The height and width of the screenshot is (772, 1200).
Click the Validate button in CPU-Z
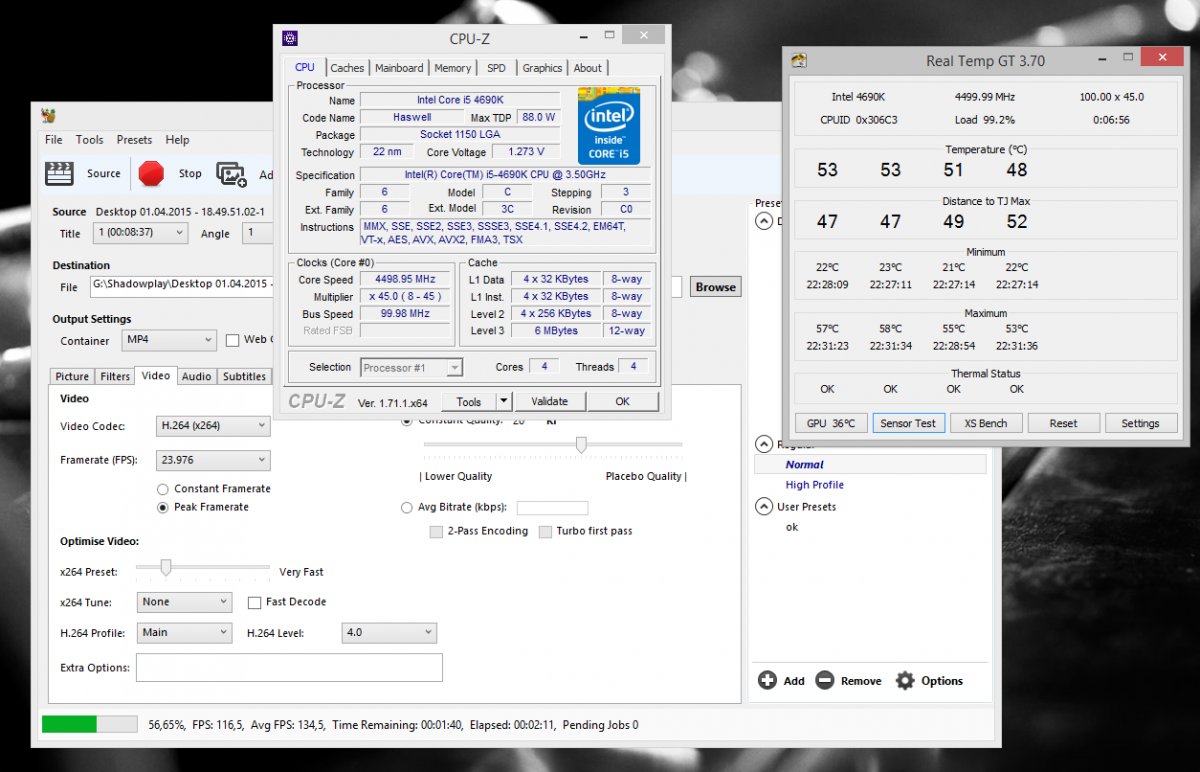[x=549, y=402]
